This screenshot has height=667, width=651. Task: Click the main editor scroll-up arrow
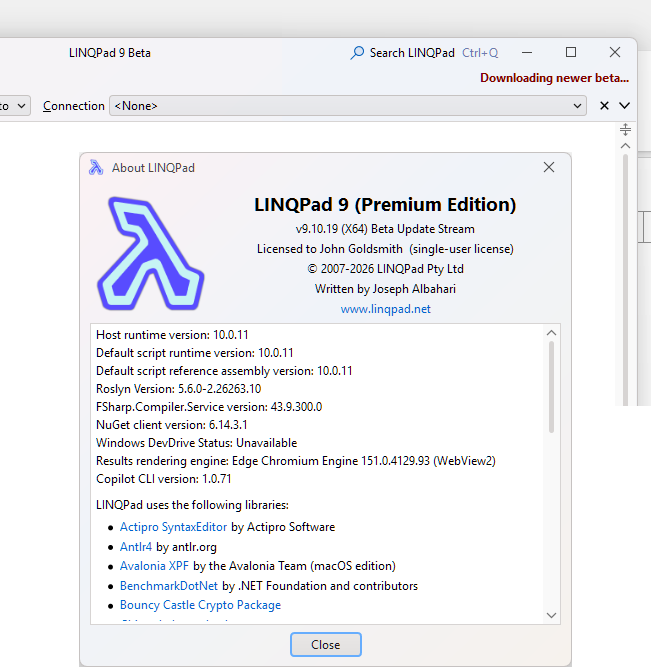point(625,146)
